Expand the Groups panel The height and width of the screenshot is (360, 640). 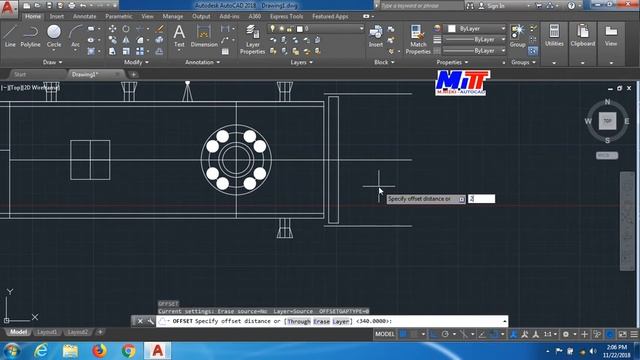[x=523, y=62]
